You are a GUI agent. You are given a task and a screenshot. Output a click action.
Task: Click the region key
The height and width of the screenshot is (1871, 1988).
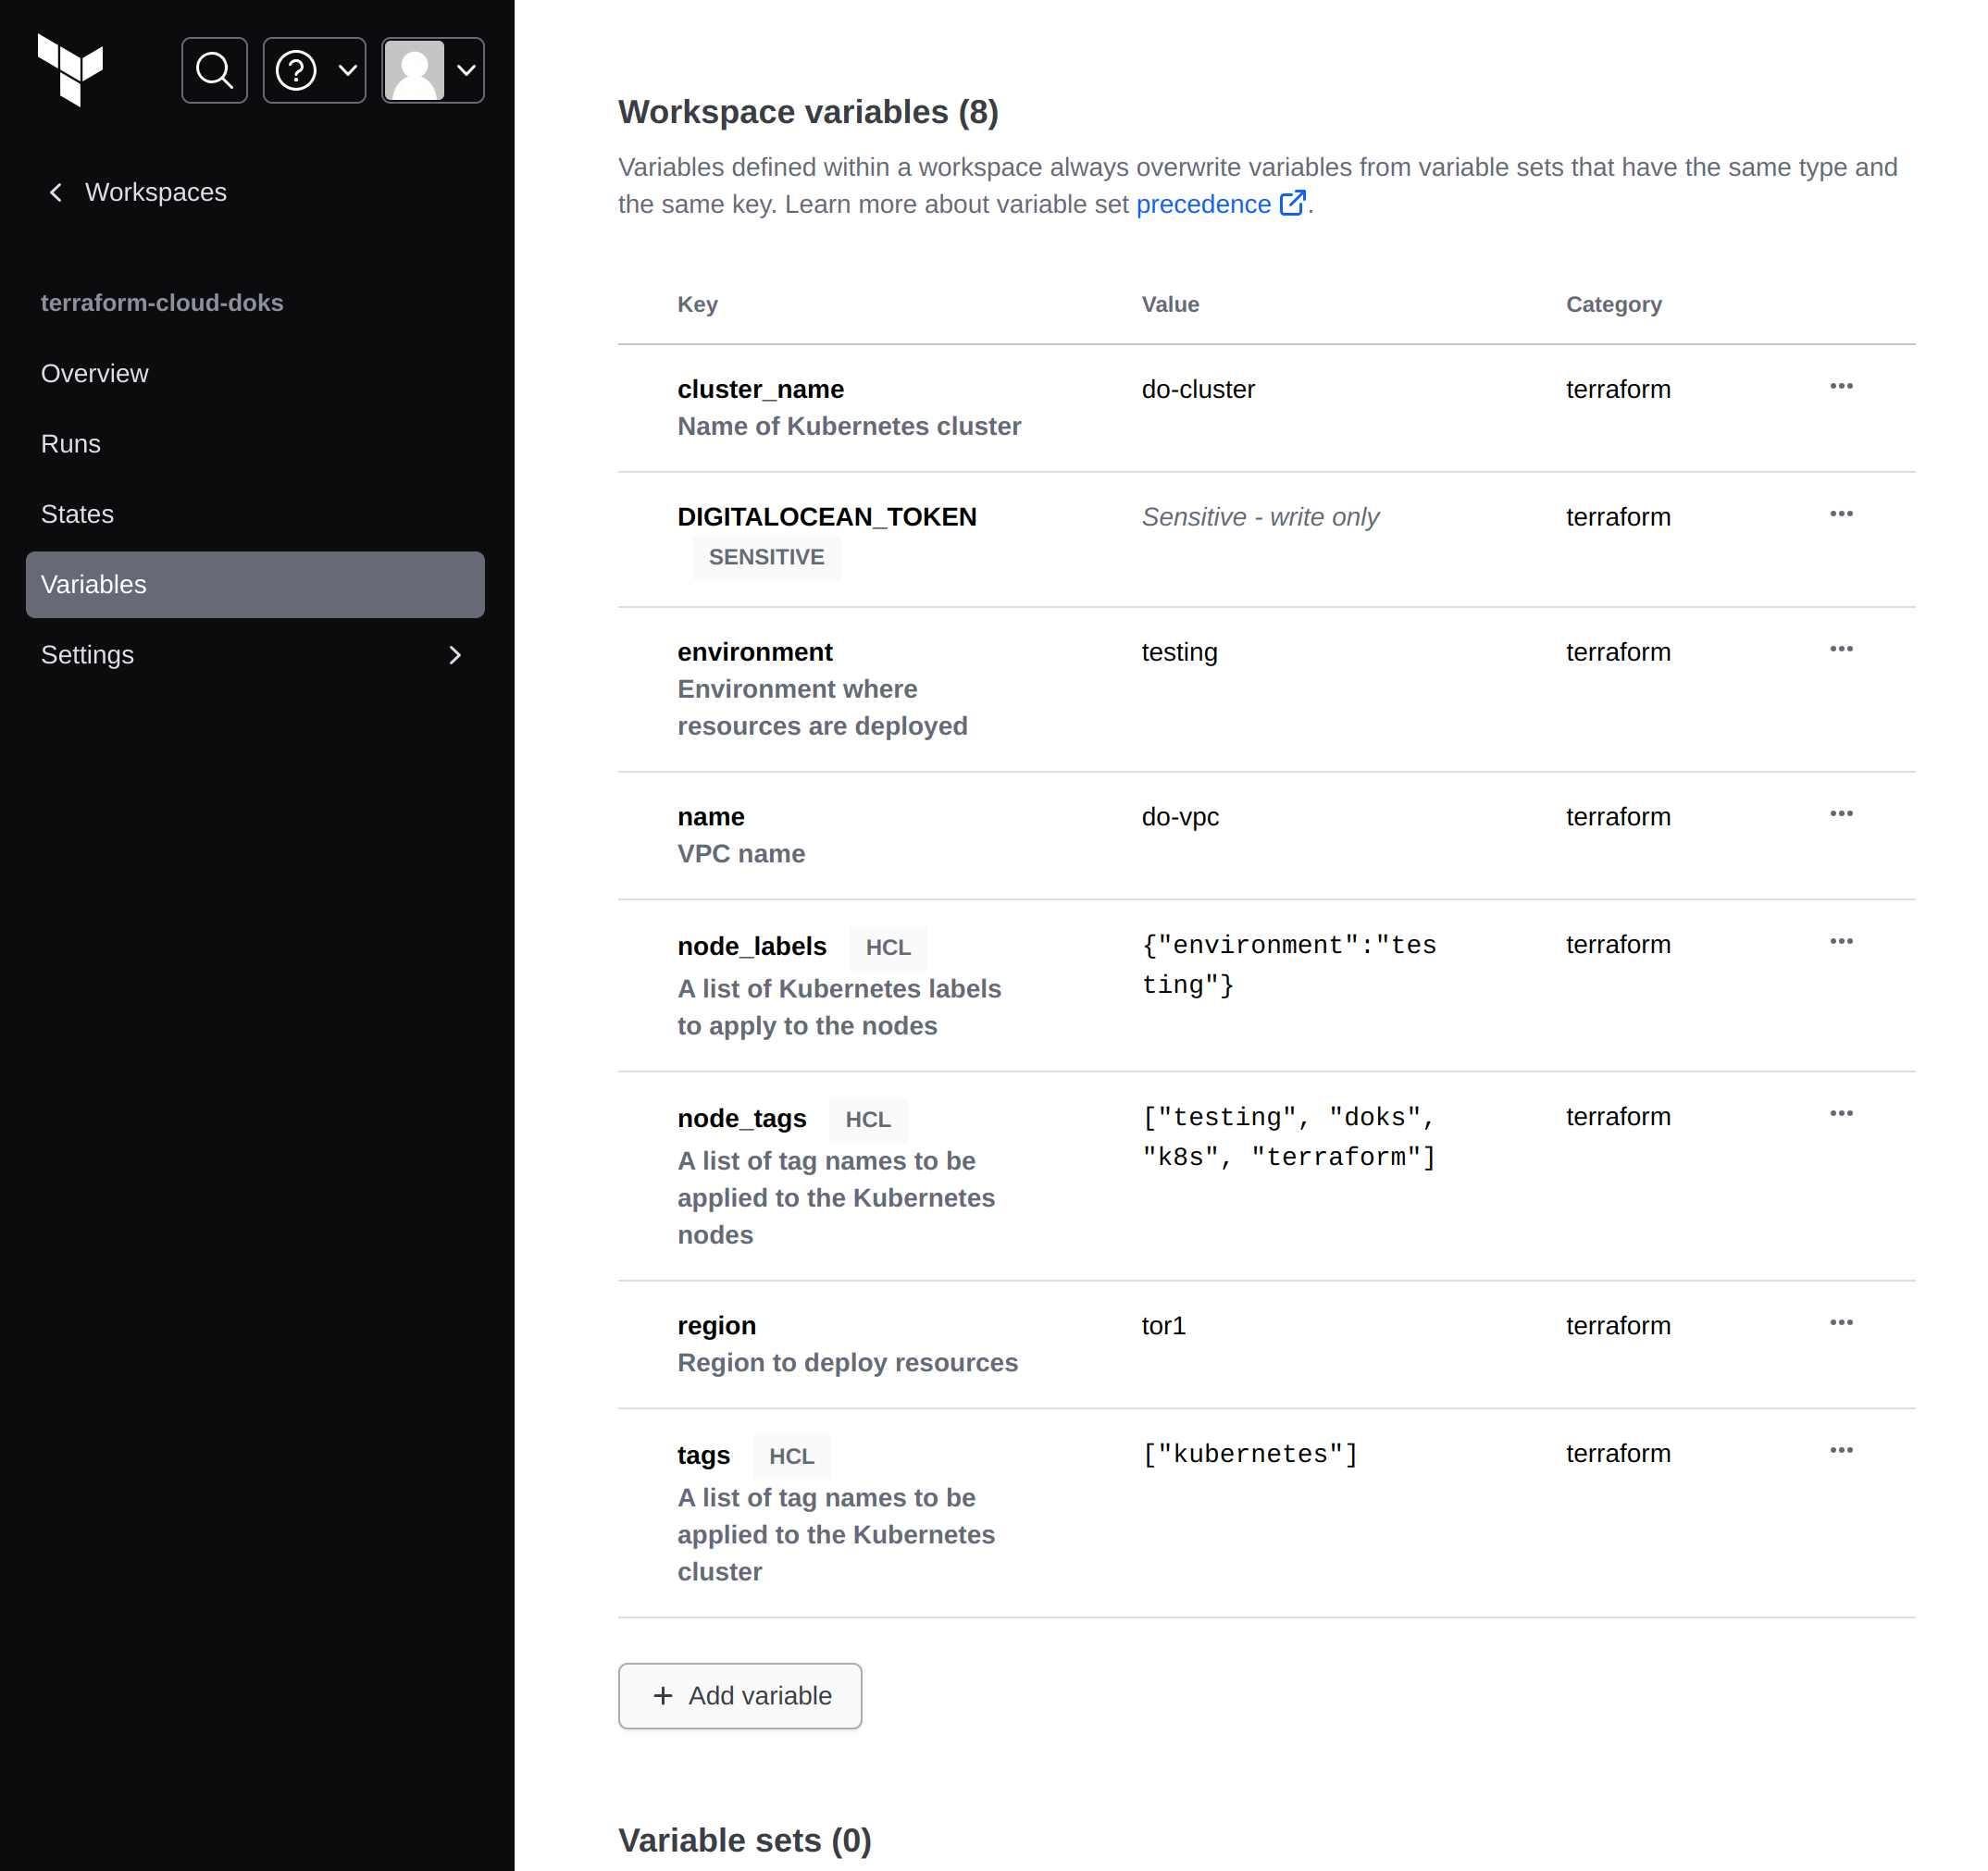pos(716,1326)
